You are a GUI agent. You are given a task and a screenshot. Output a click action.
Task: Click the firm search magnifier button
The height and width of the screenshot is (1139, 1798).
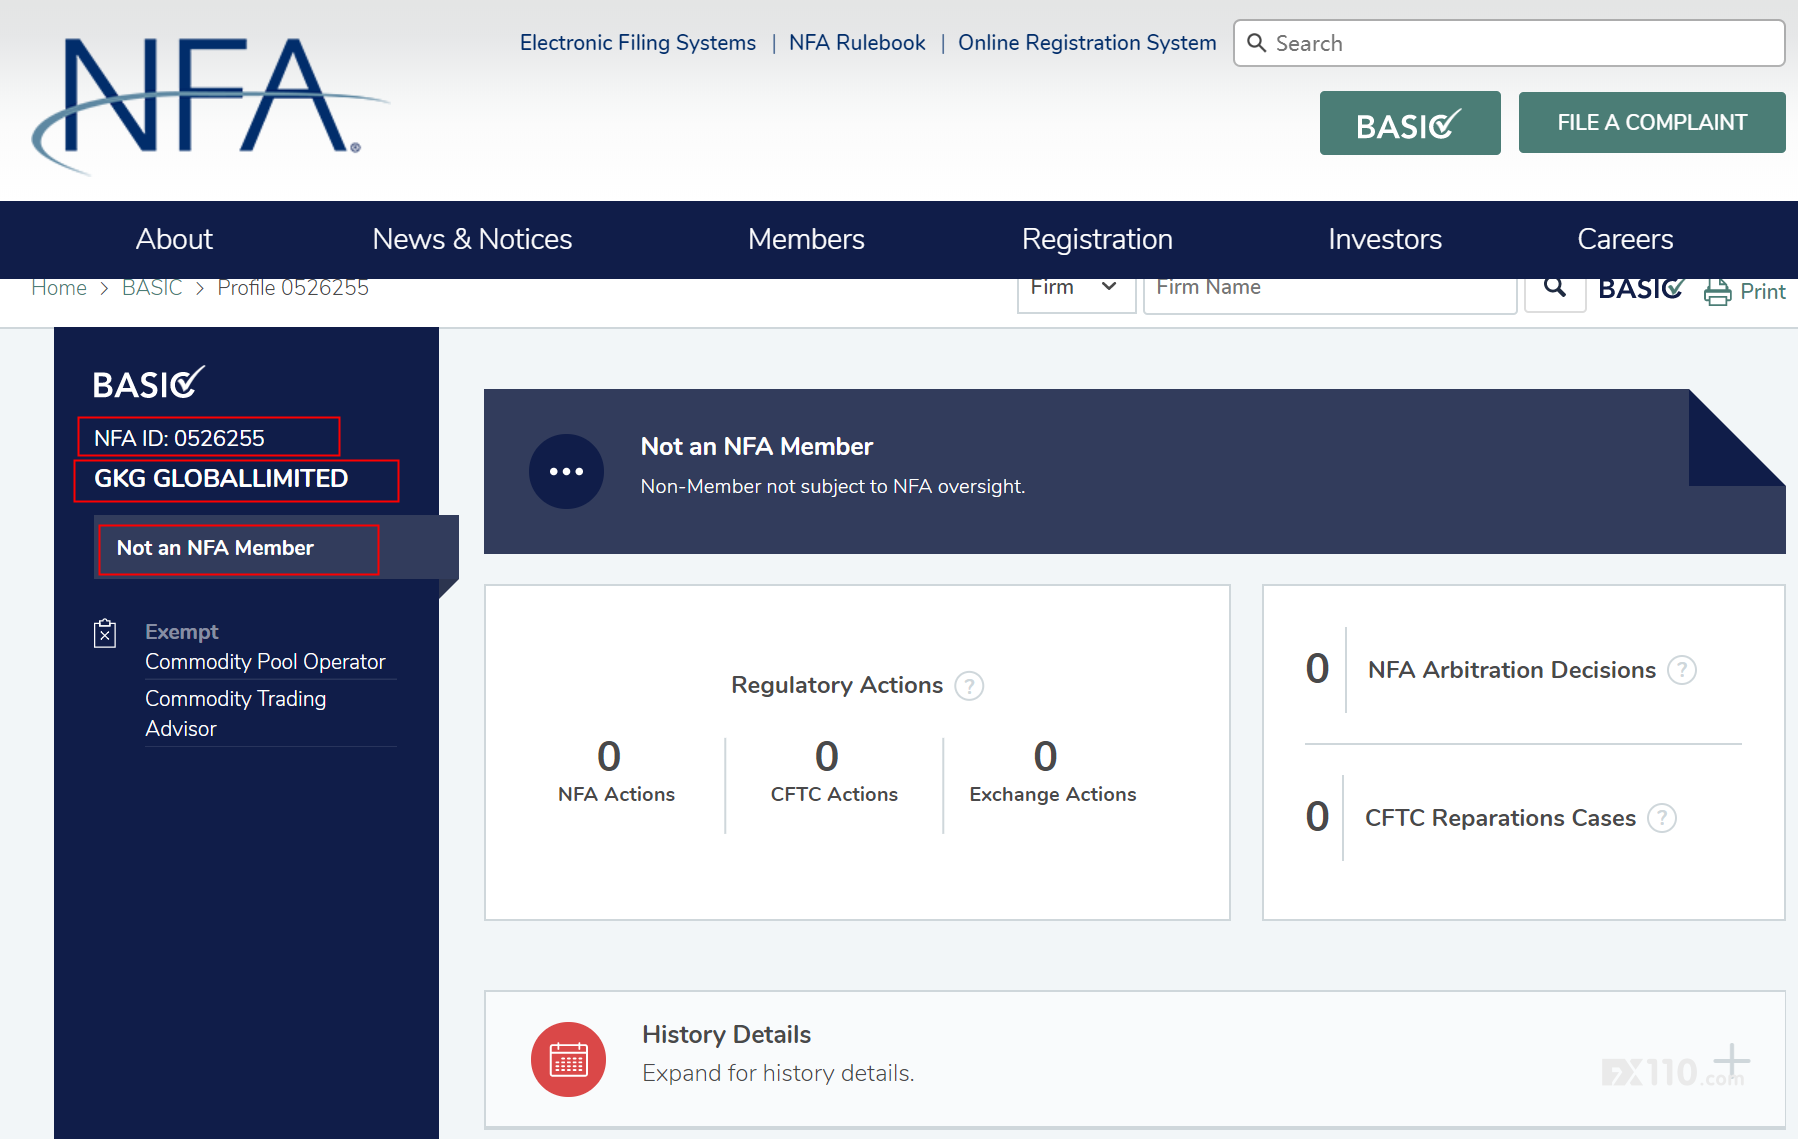coord(1555,288)
